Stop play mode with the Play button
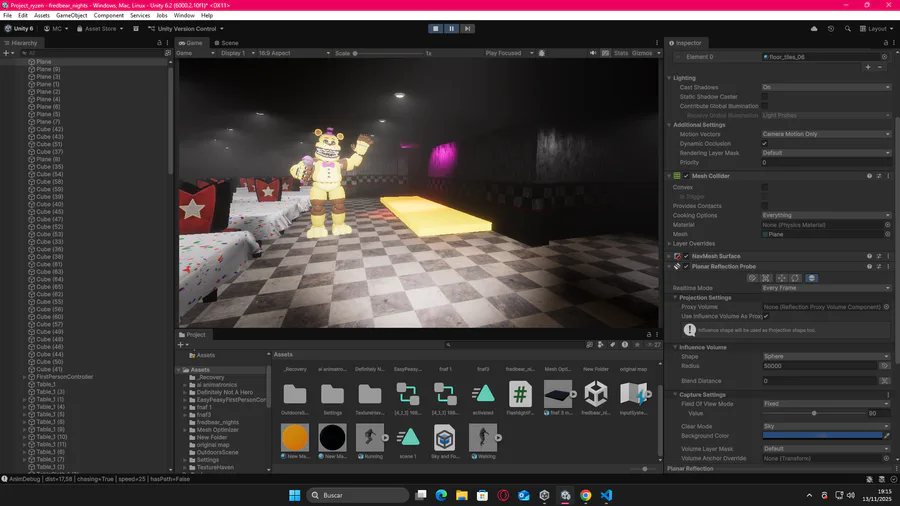The height and width of the screenshot is (506, 900). (x=436, y=29)
